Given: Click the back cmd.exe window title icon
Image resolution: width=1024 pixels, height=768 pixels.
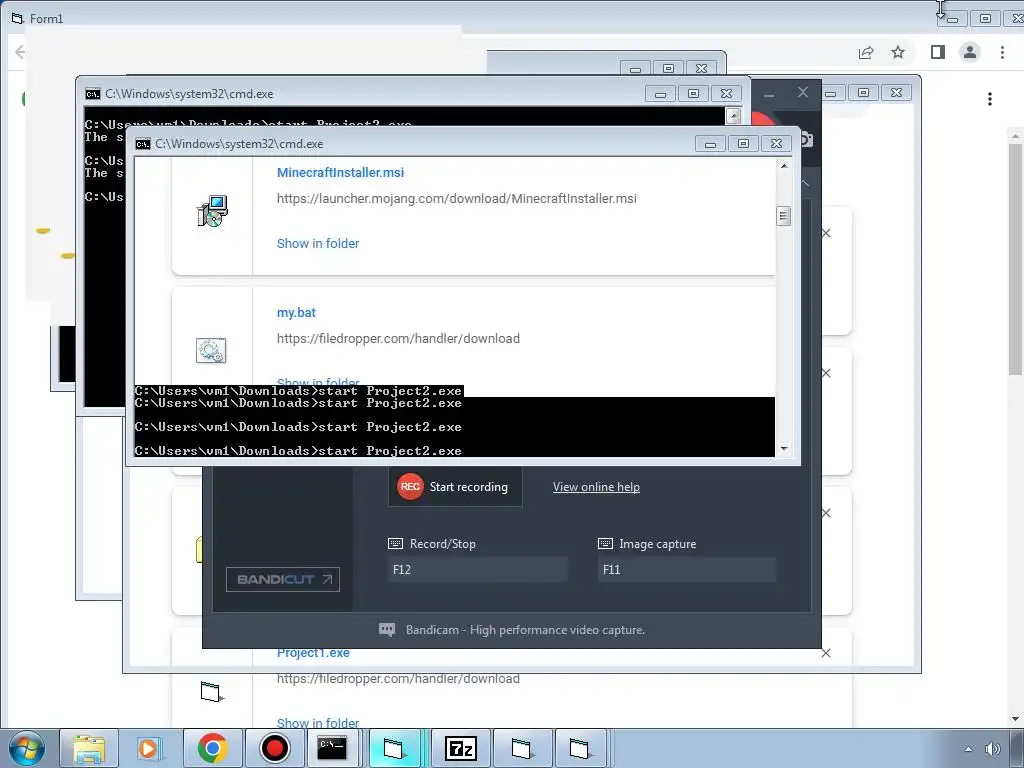Looking at the screenshot, I should point(93,94).
